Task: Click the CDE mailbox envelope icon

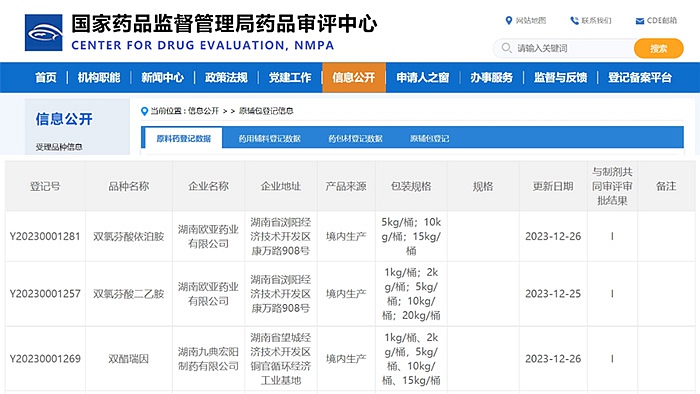Action: 640,21
